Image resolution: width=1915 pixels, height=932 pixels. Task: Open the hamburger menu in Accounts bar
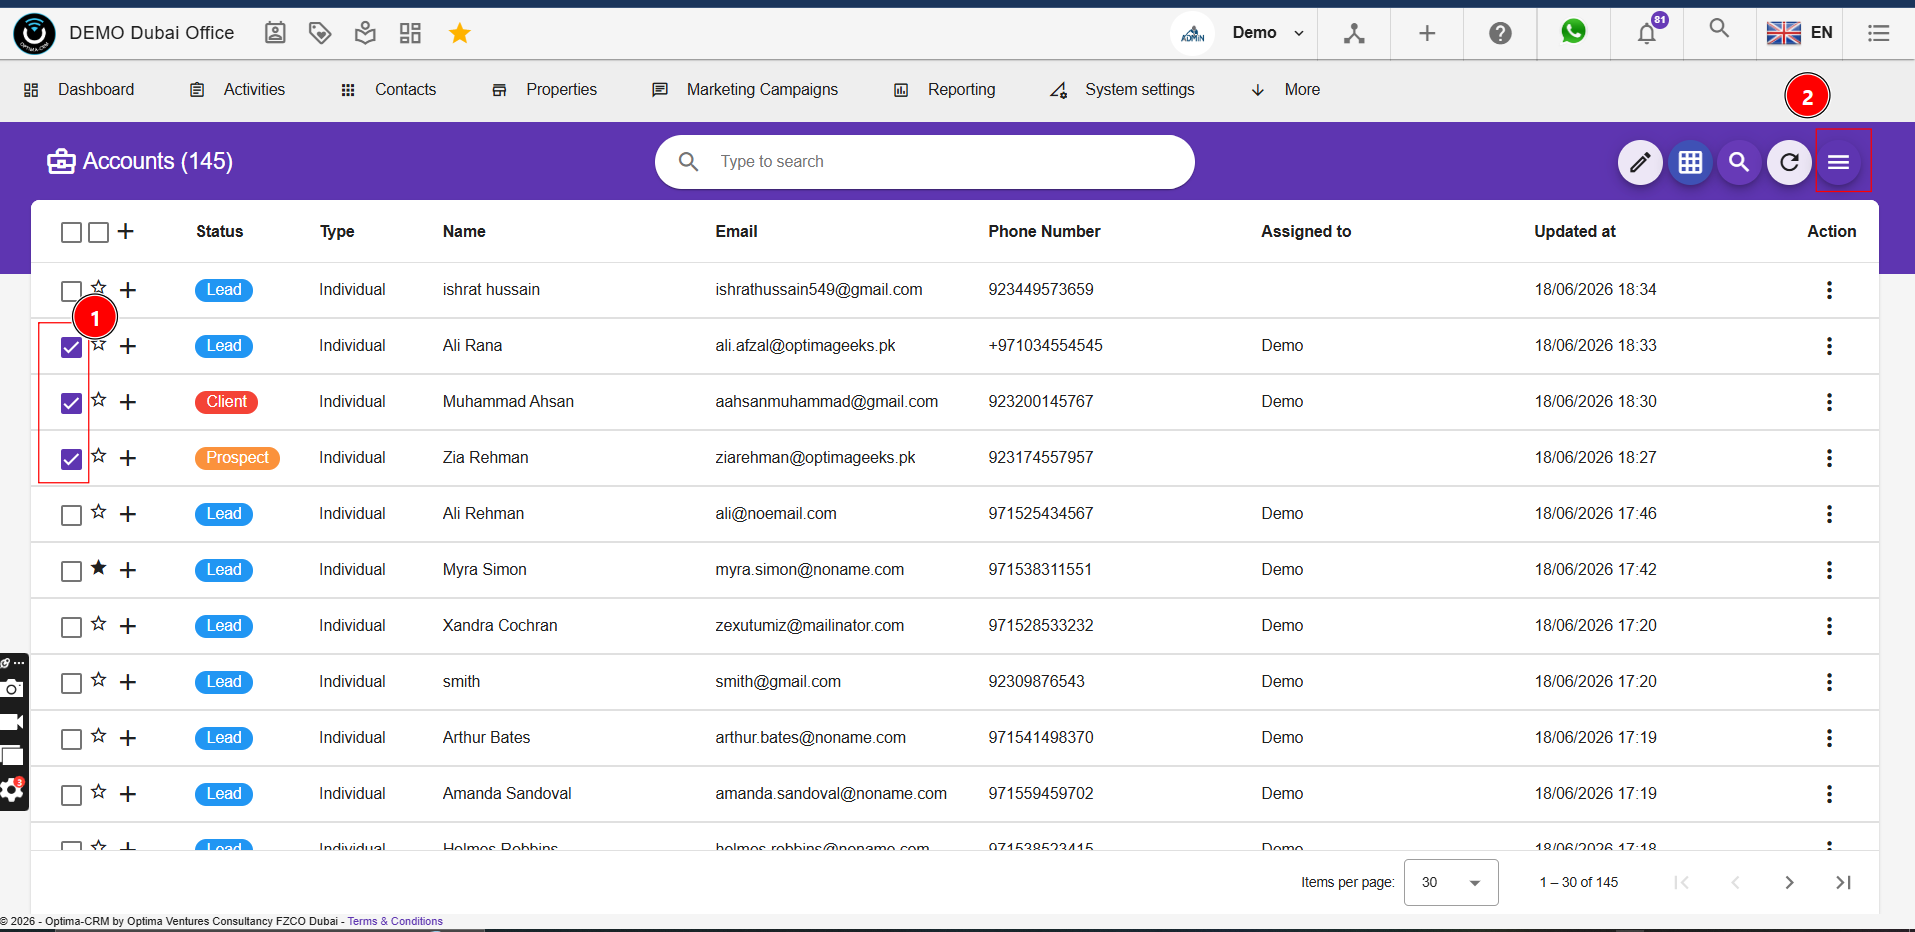[x=1839, y=162]
